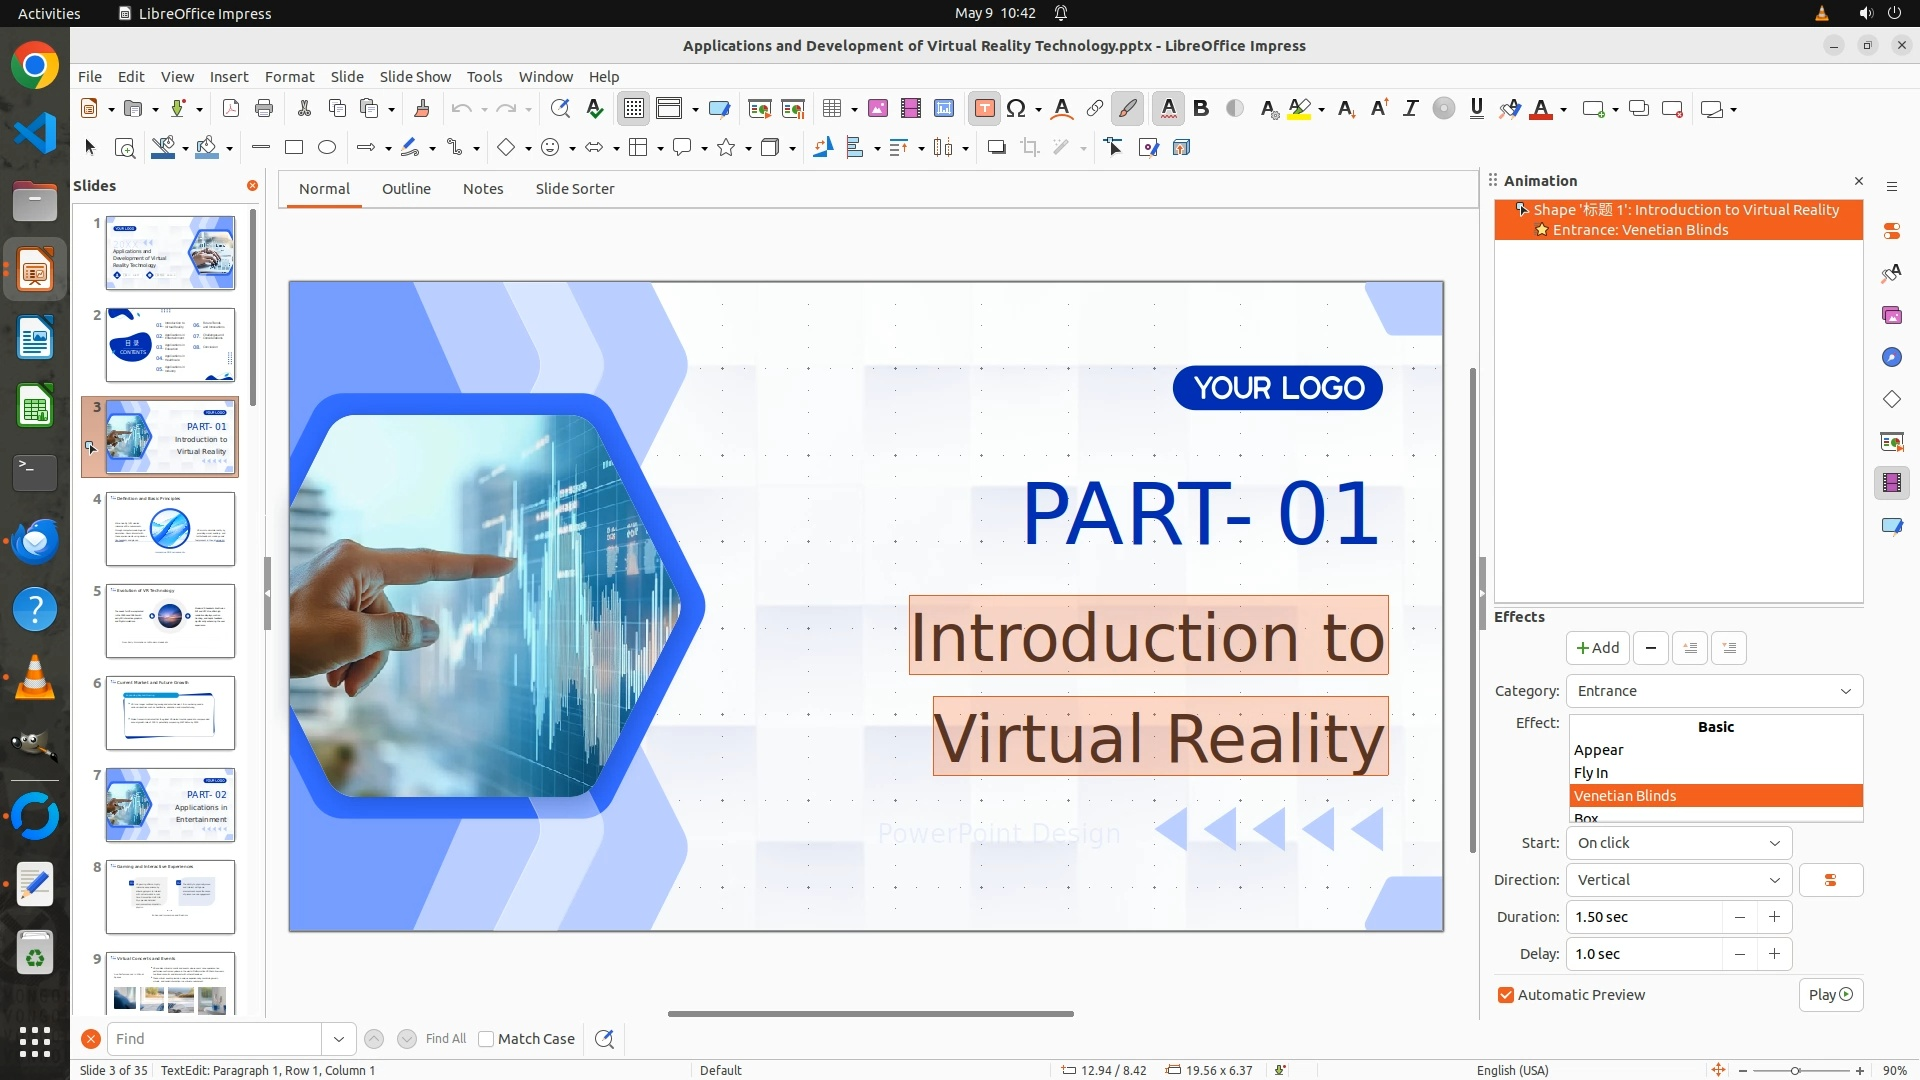Toggle the Insert Text Box button
The height and width of the screenshot is (1080, 1920).
(x=984, y=109)
